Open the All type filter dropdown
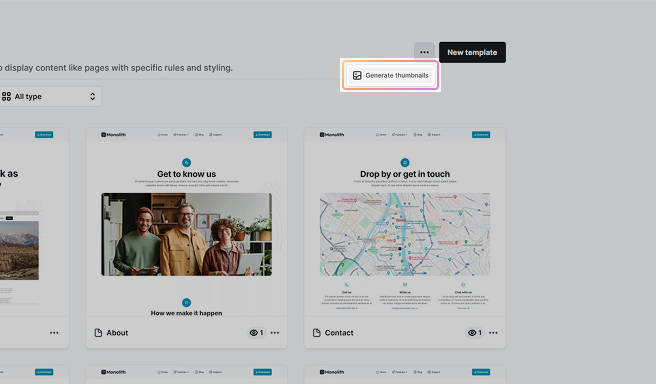656x384 pixels. coord(50,97)
